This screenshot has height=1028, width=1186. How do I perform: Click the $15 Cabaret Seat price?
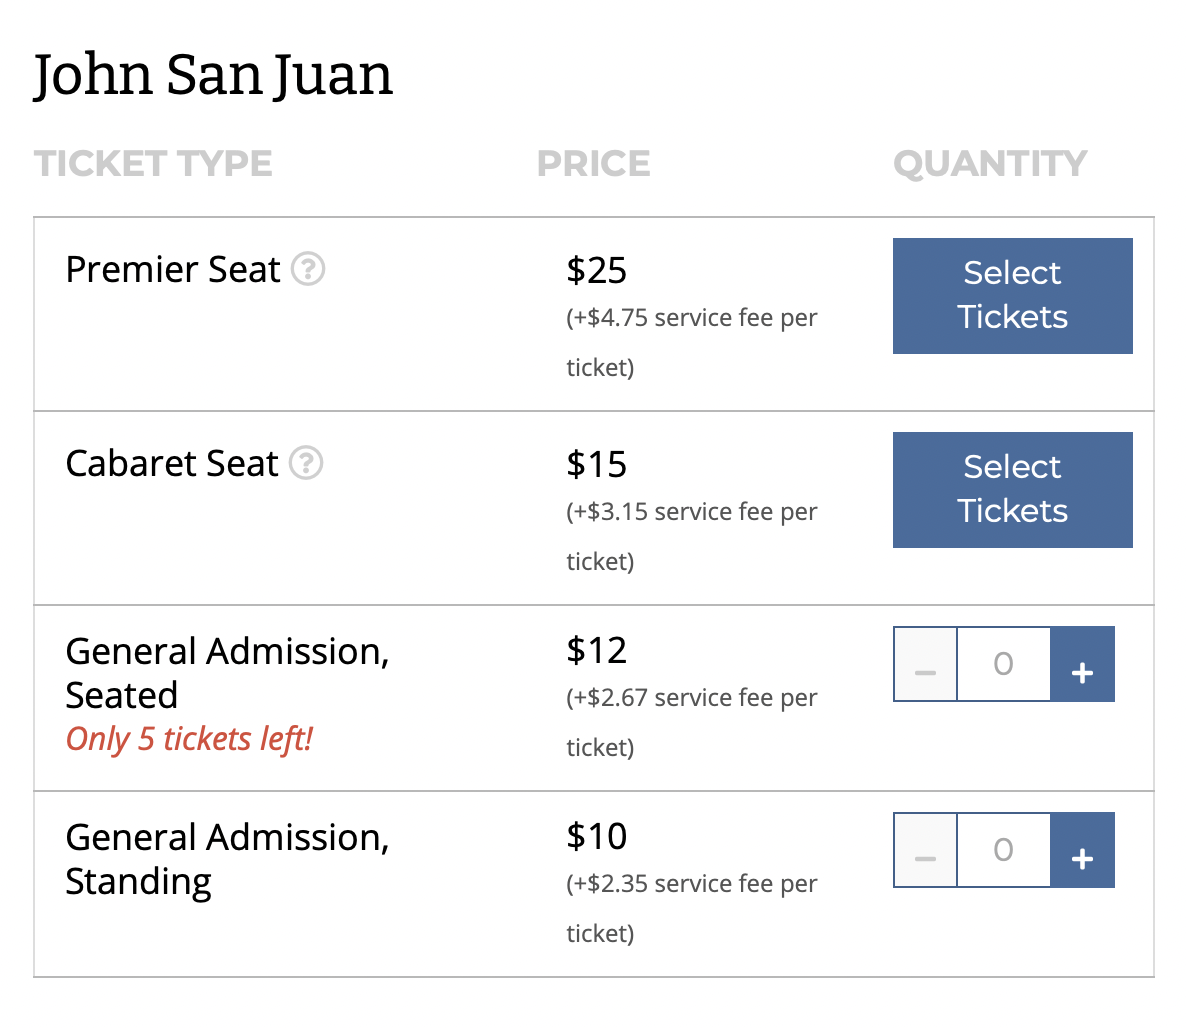pyautogui.click(x=596, y=464)
